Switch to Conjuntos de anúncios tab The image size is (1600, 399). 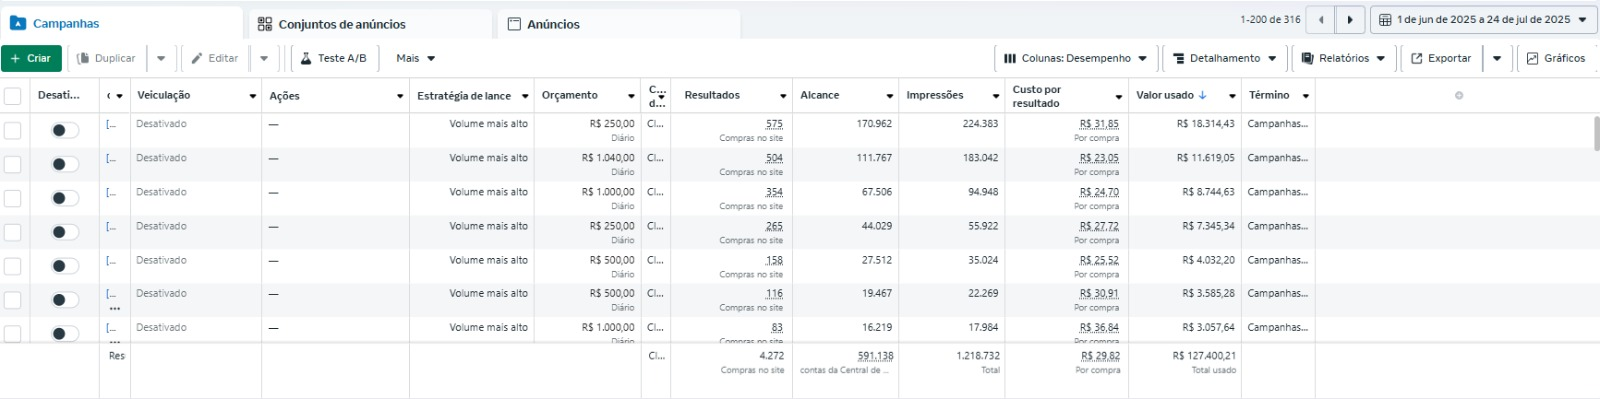pos(370,24)
